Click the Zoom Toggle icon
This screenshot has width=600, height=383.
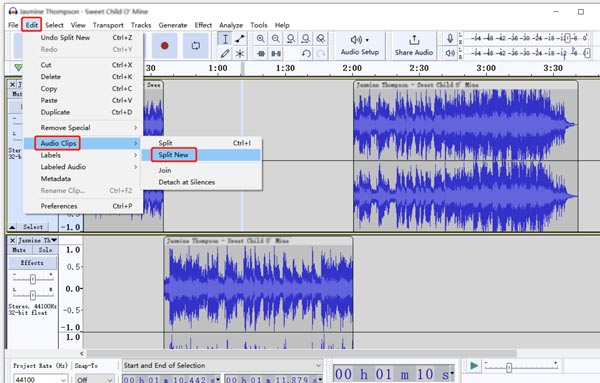(321, 39)
